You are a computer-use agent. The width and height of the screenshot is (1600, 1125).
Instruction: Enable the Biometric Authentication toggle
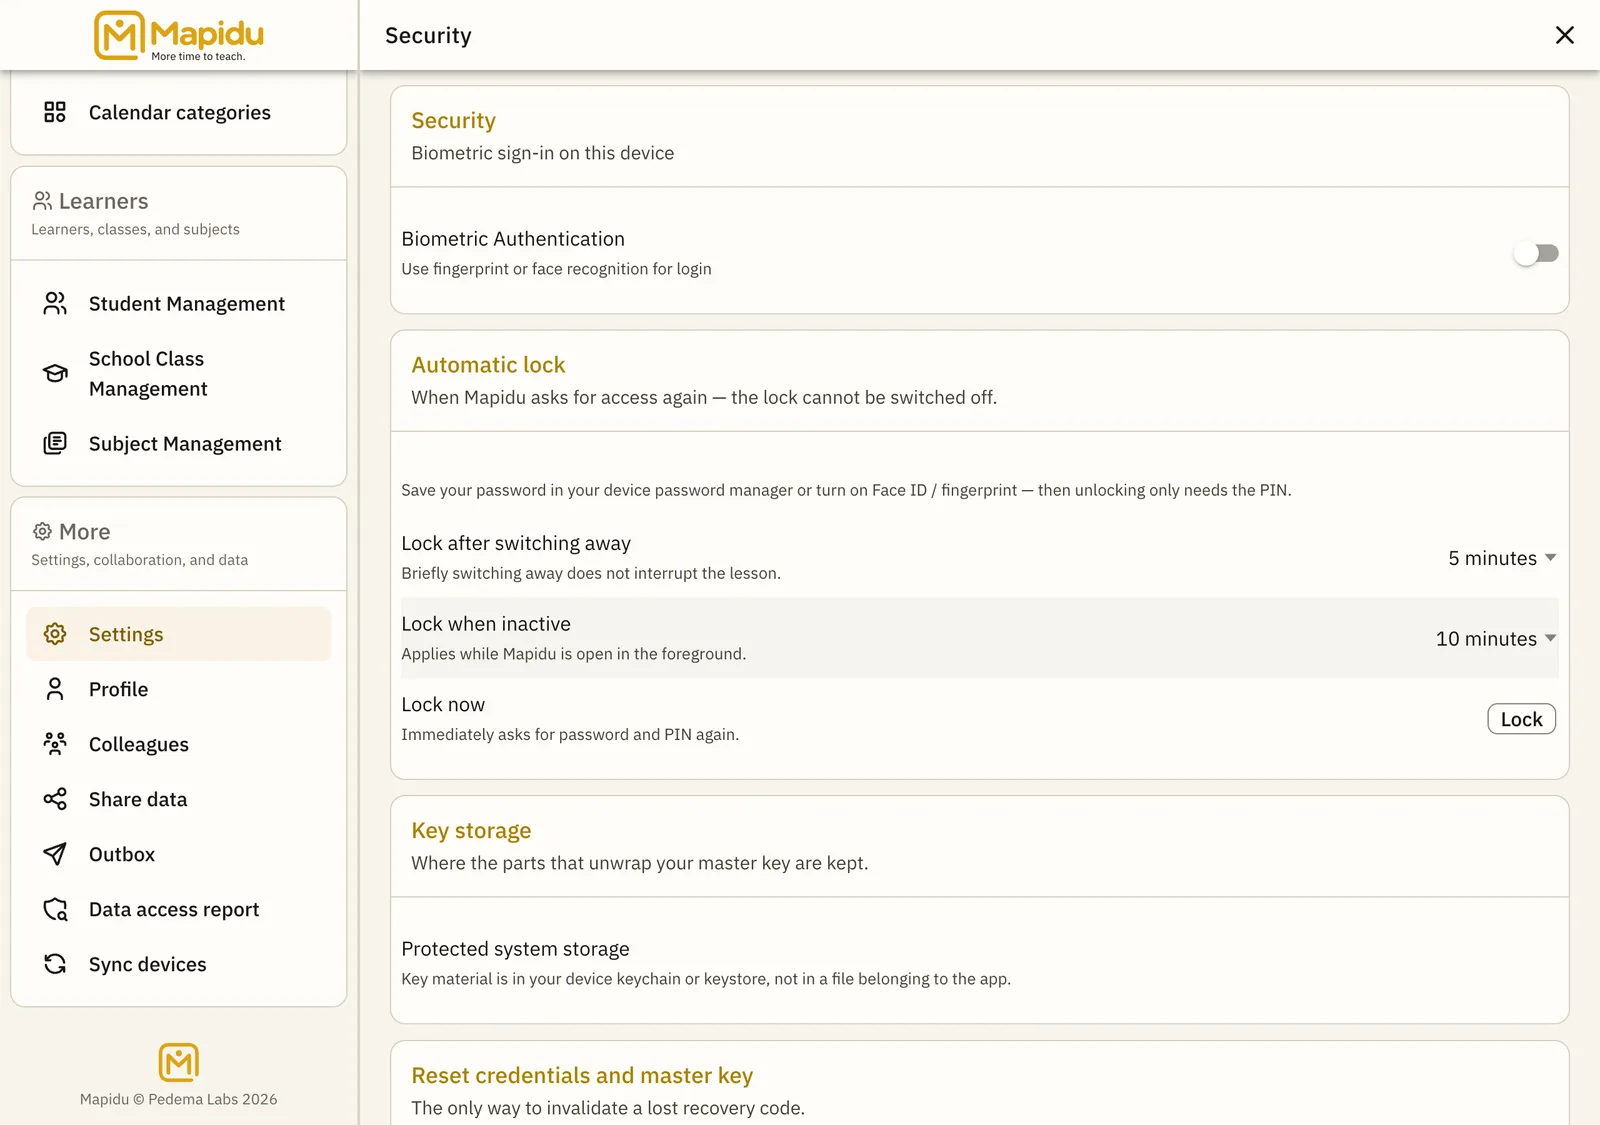click(1536, 253)
